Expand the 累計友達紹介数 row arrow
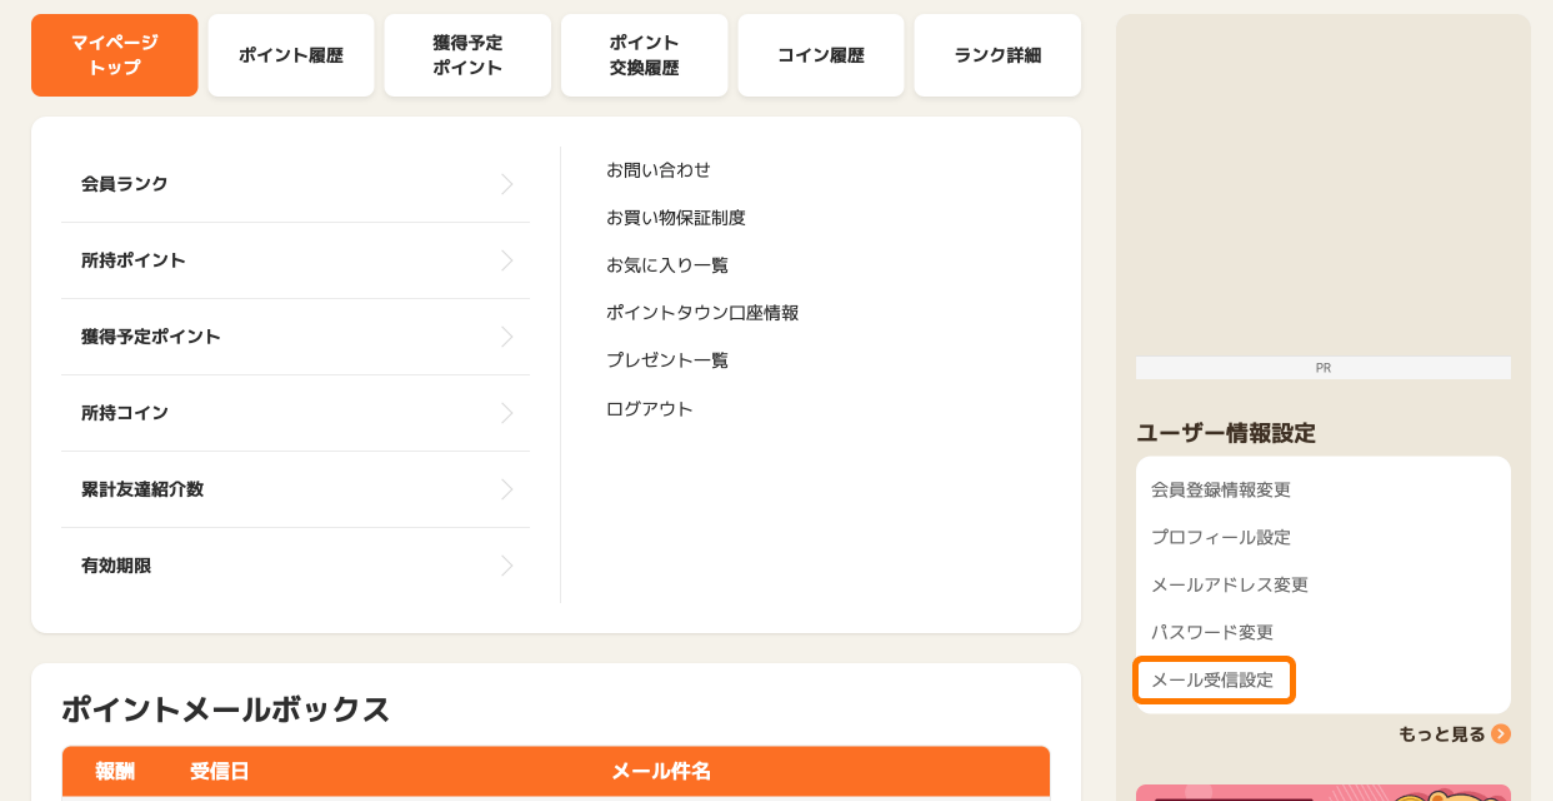The width and height of the screenshot is (1553, 801). pos(507,489)
